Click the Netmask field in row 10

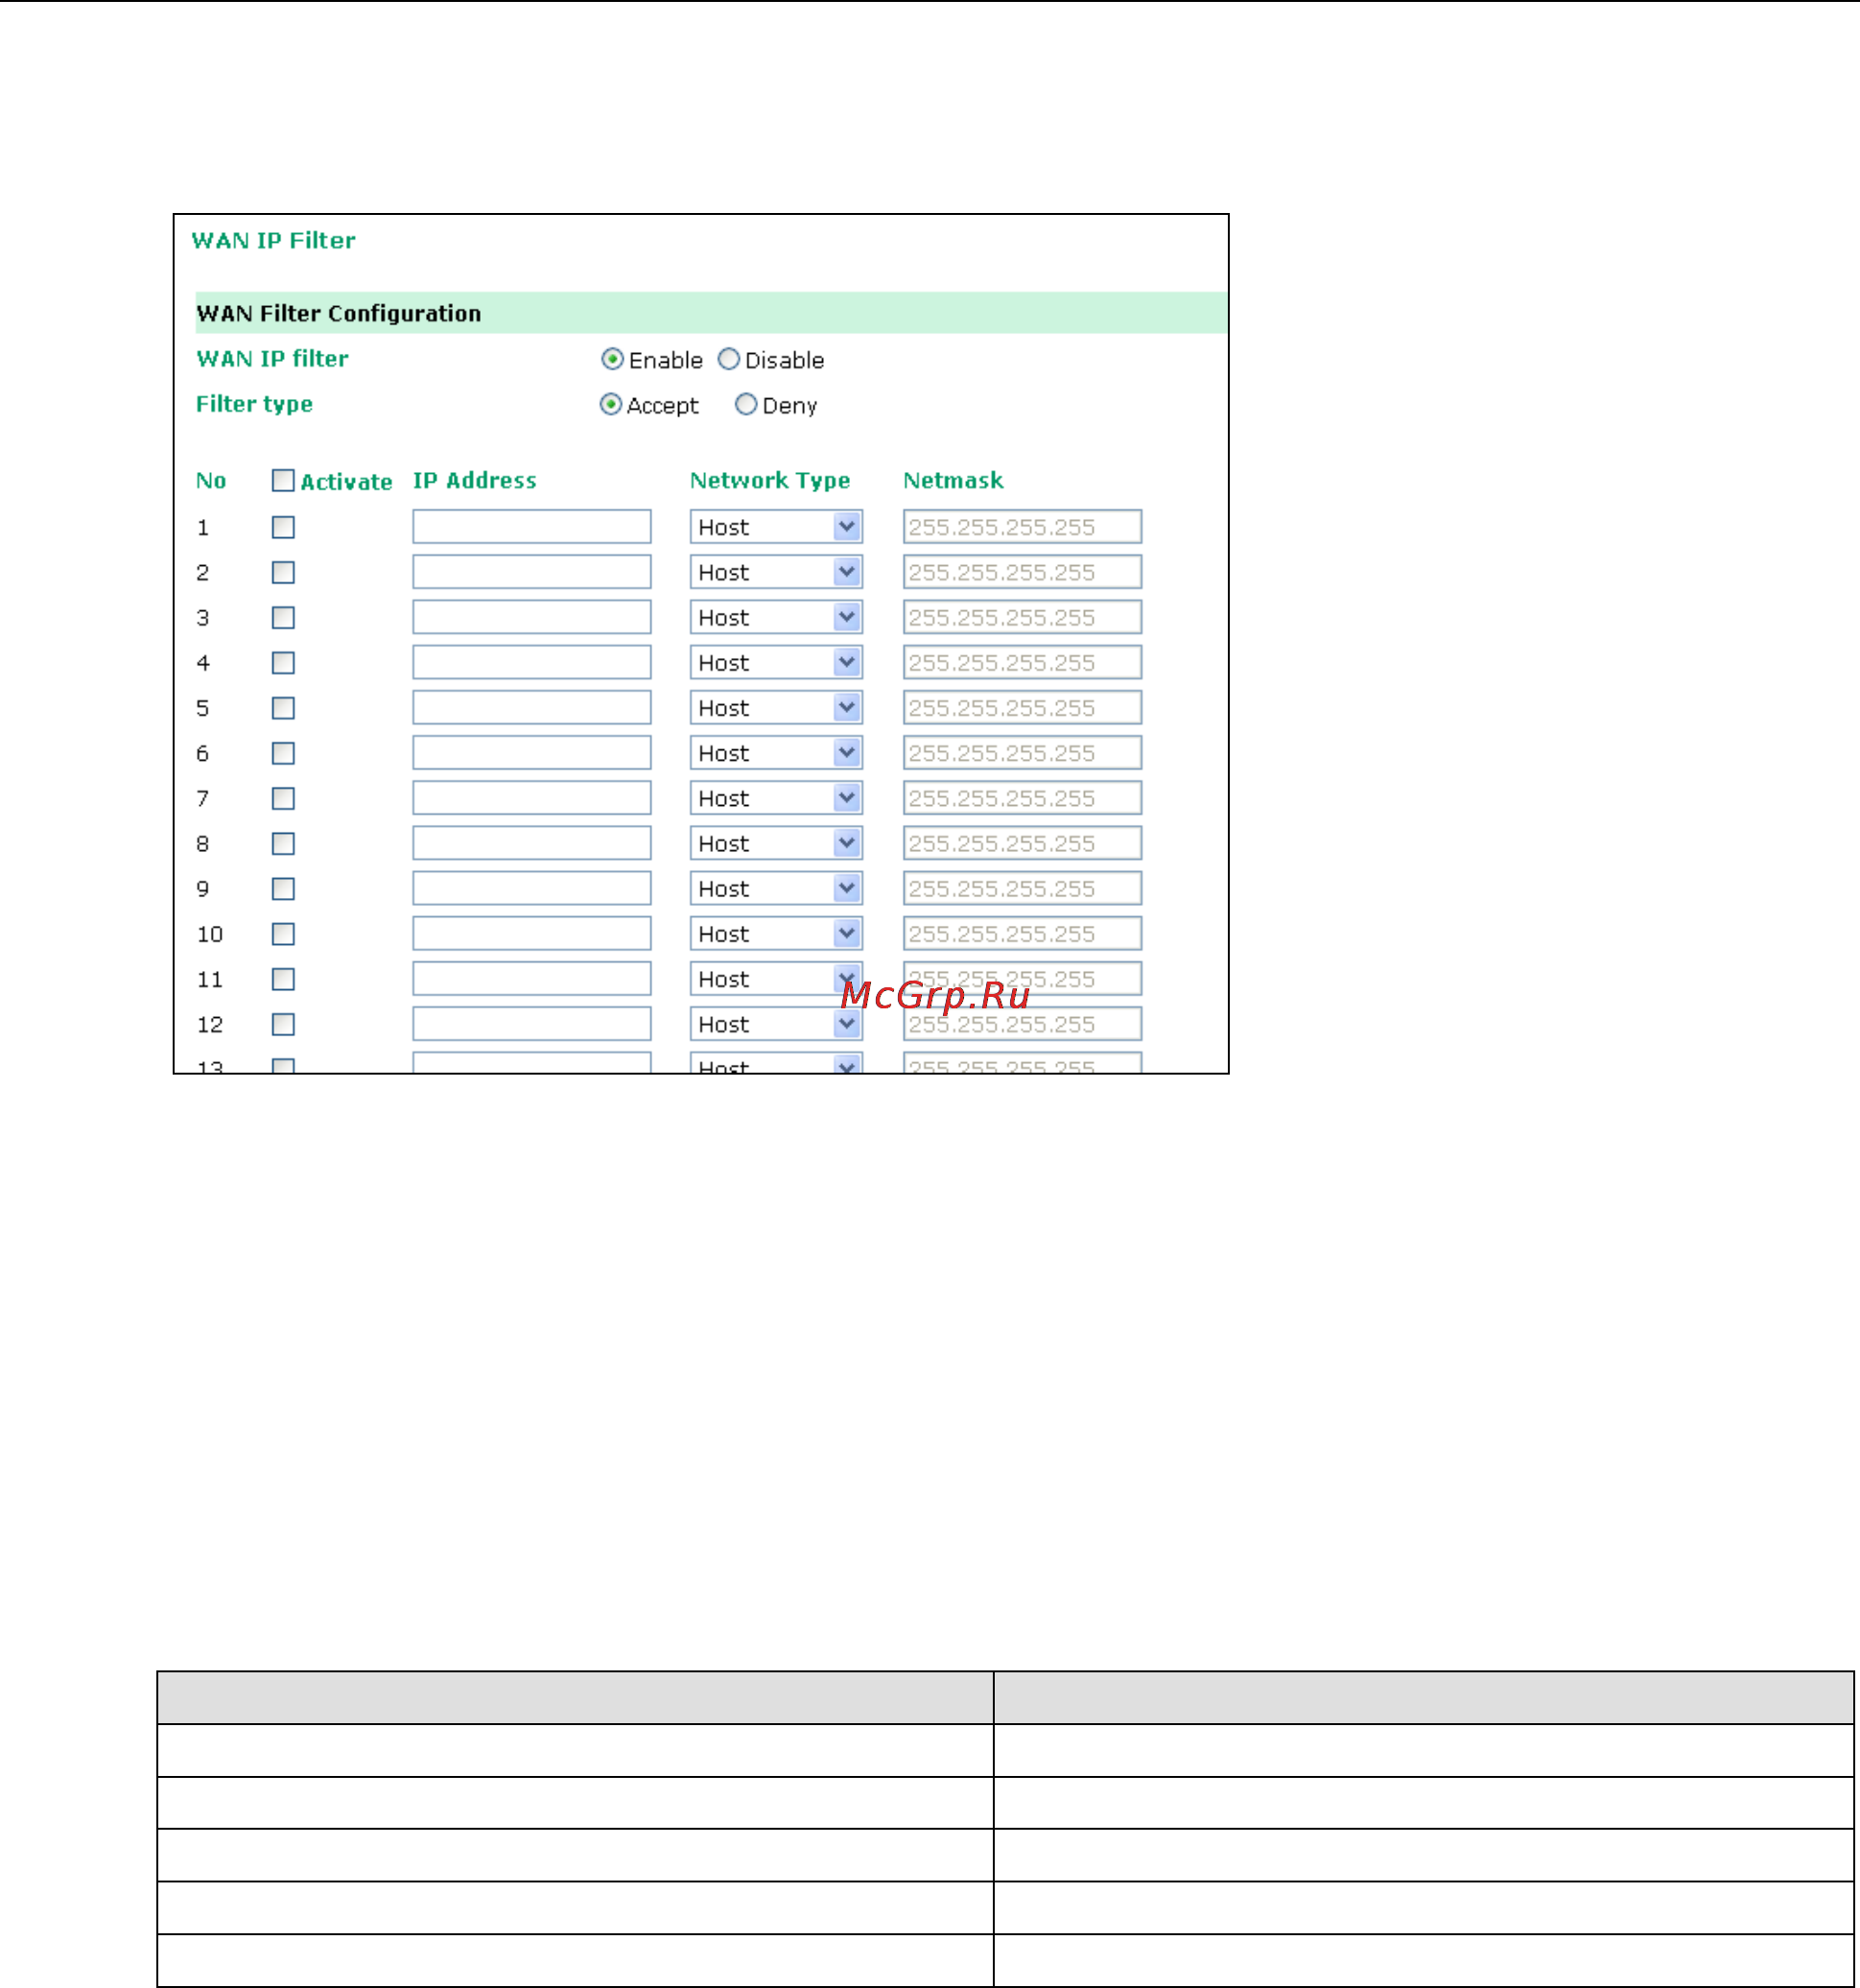pyautogui.click(x=1022, y=934)
